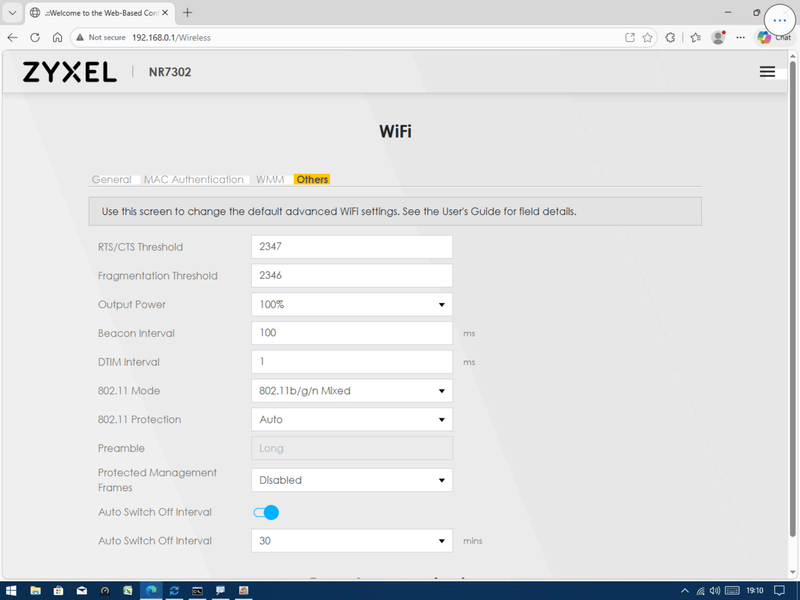The height and width of the screenshot is (600, 800).
Task: Open Mail app from taskbar
Action: [82, 590]
